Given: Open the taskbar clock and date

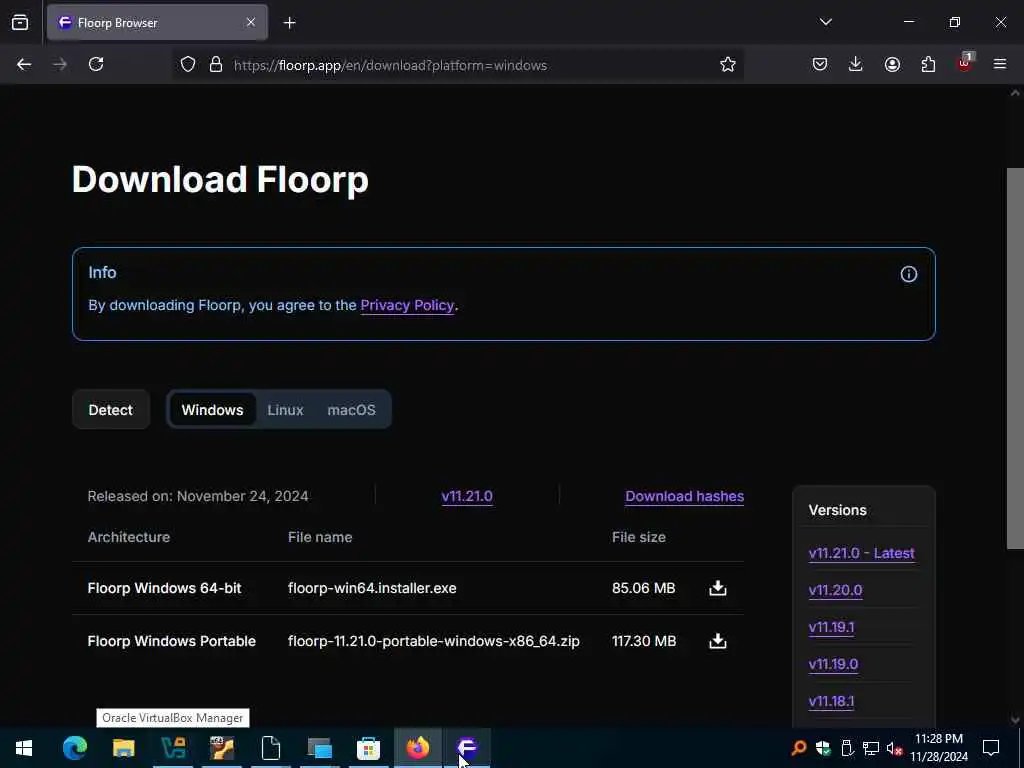Looking at the screenshot, I should [x=939, y=748].
